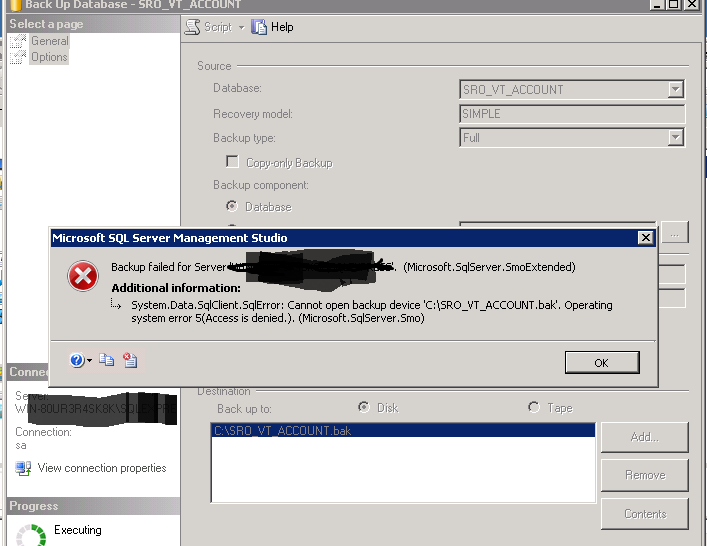This screenshot has height=546, width=707.
Task: Click the 'sa' connection value
Action: 21,445
